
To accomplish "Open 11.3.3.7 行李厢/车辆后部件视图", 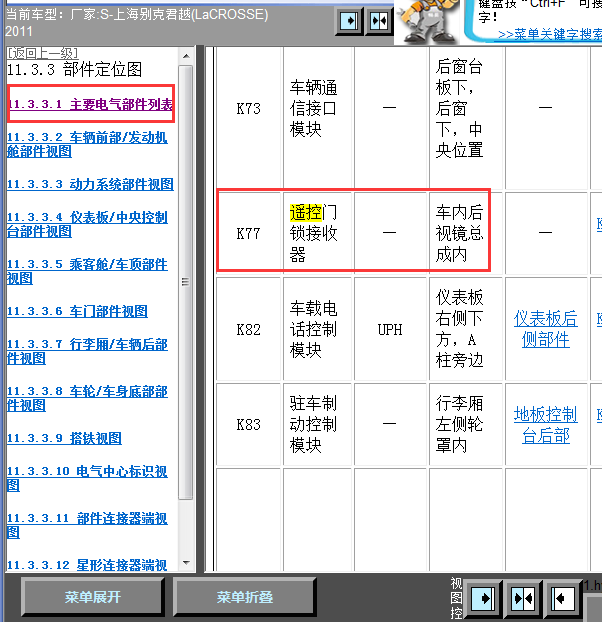I will pos(87,351).
